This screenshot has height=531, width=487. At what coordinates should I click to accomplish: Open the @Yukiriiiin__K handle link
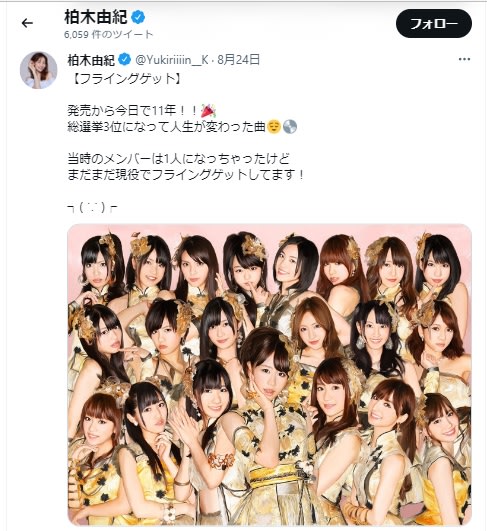click(x=172, y=60)
